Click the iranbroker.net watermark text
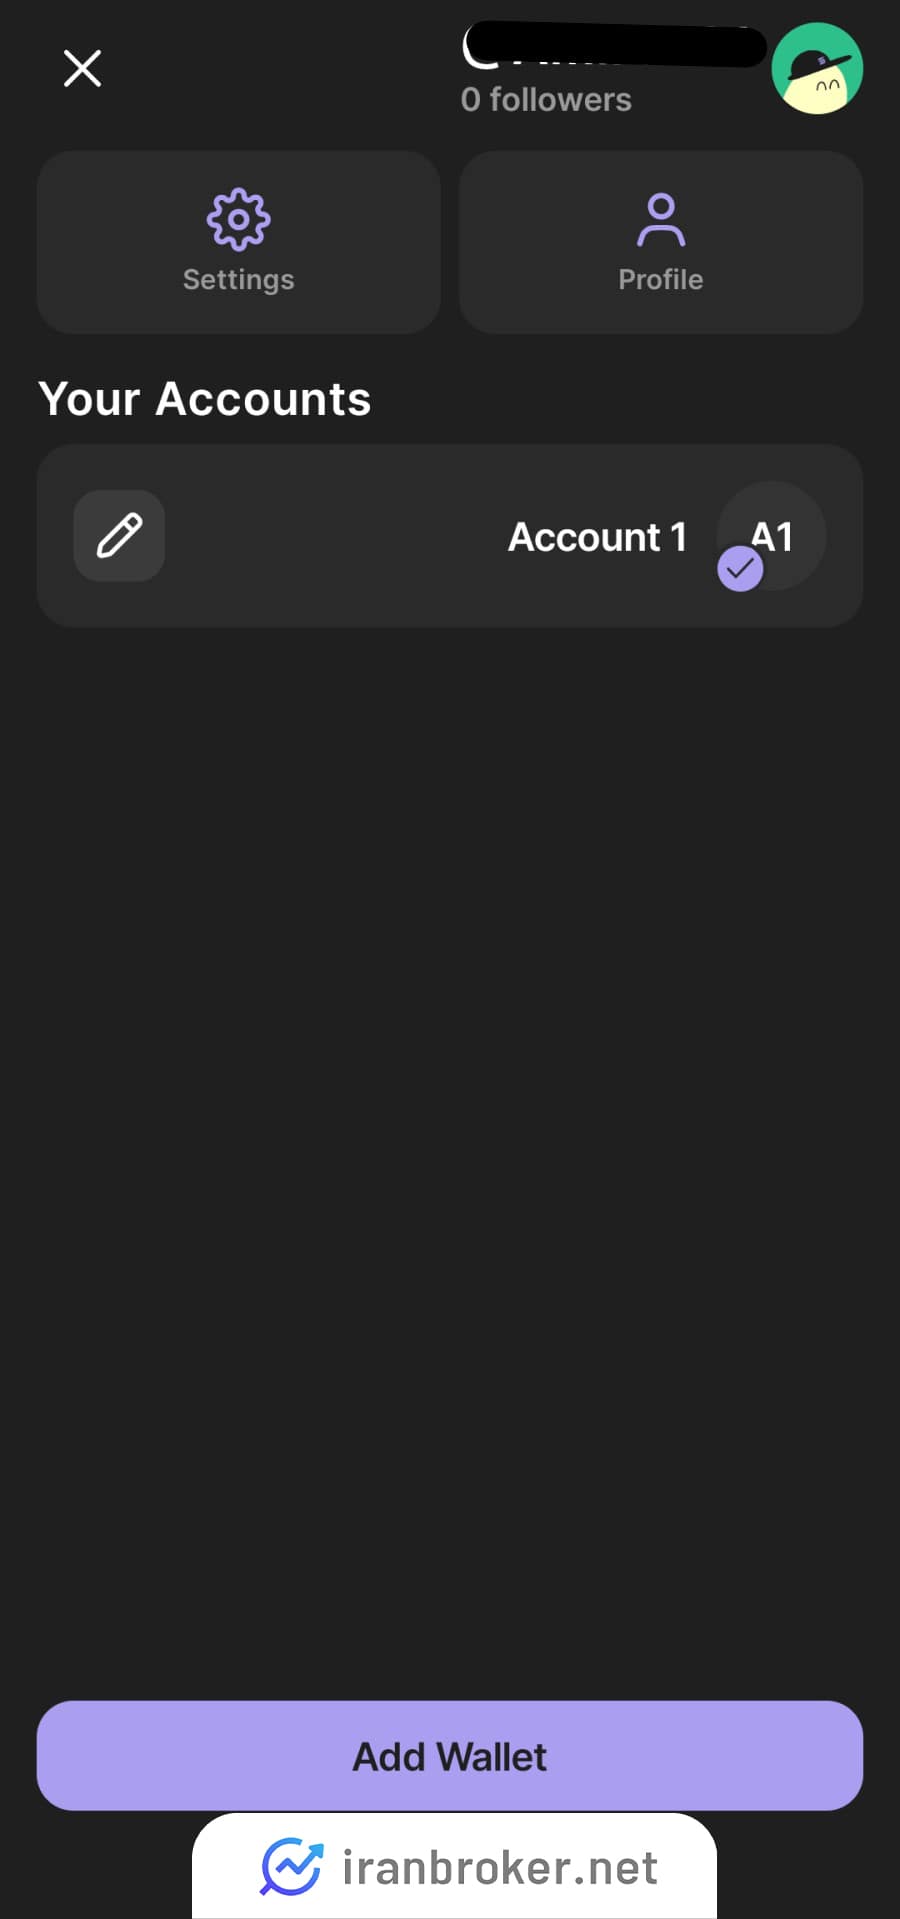This screenshot has width=900, height=1919. coord(500,1867)
